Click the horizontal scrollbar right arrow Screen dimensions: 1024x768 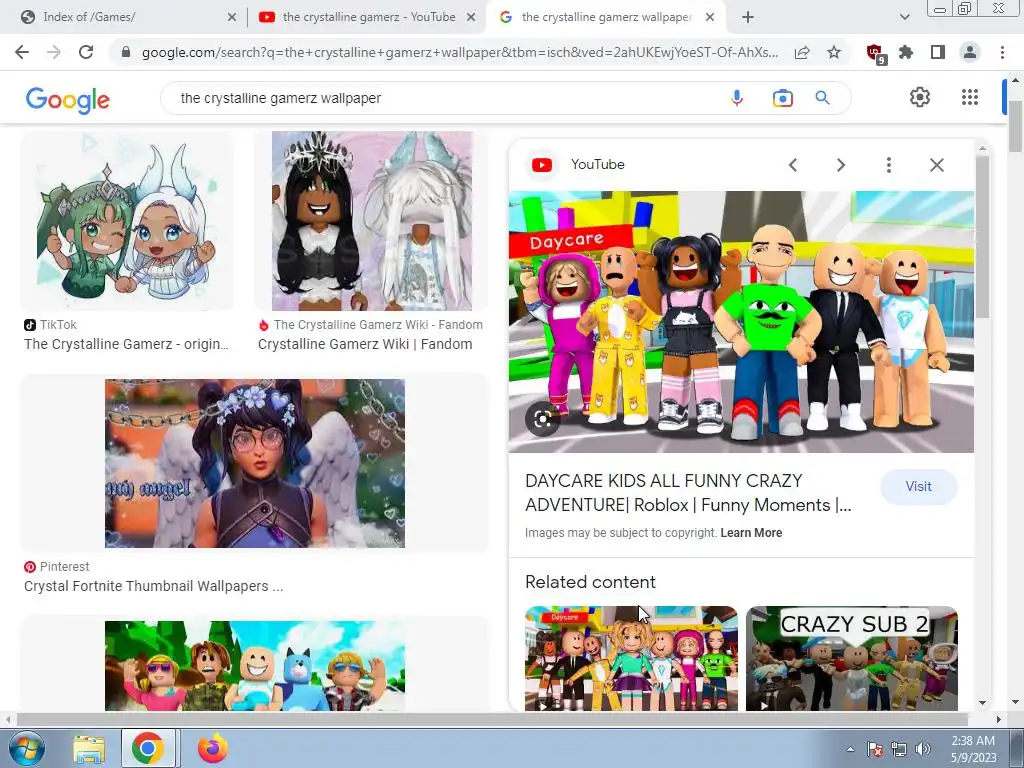[999, 720]
